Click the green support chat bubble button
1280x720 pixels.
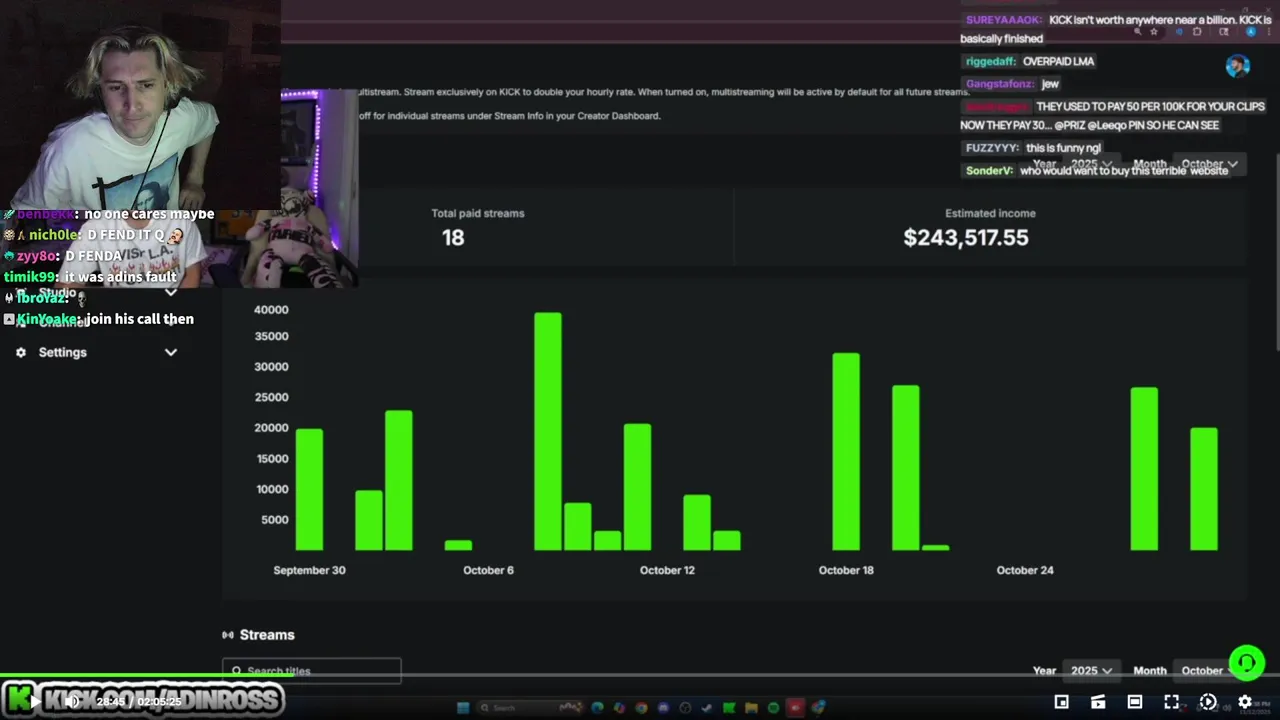pos(1246,662)
